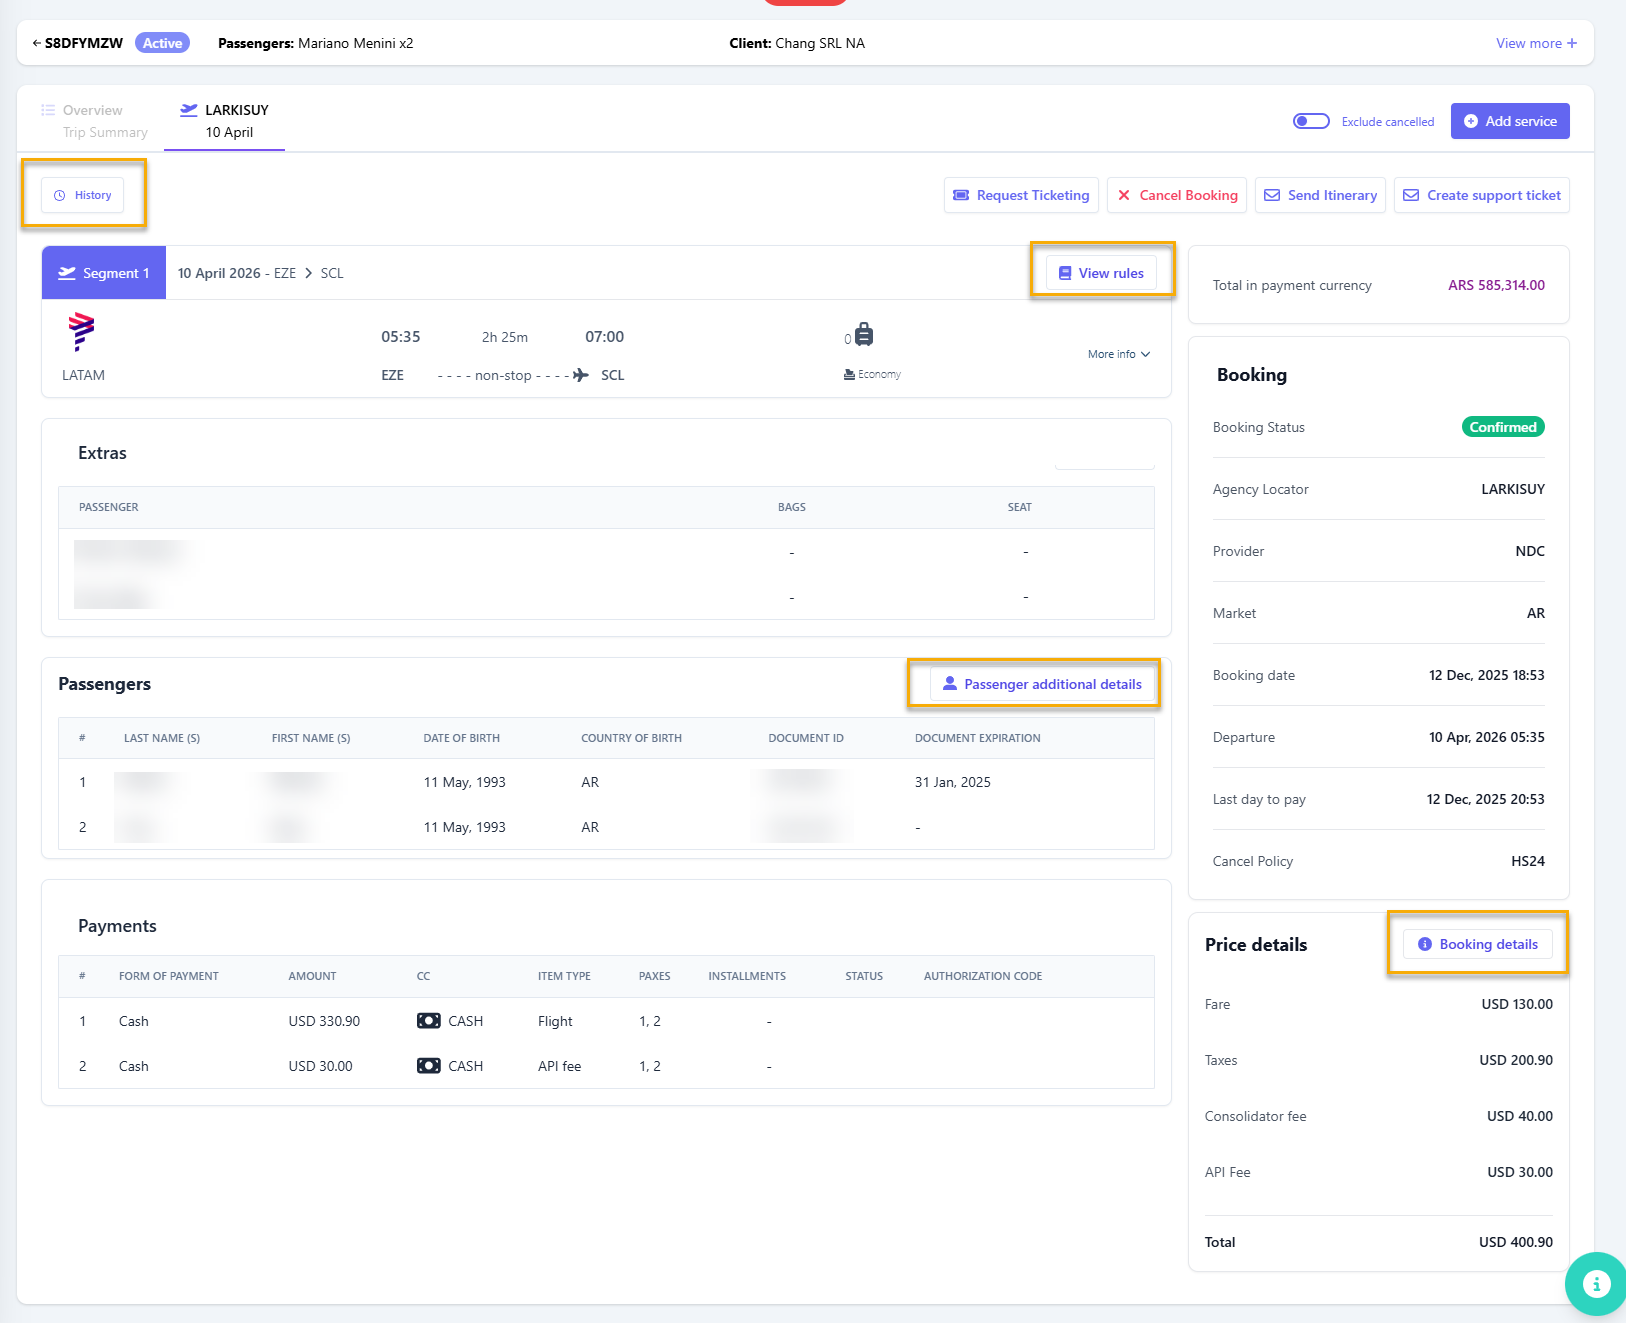Click Cancel Booking

point(1176,195)
